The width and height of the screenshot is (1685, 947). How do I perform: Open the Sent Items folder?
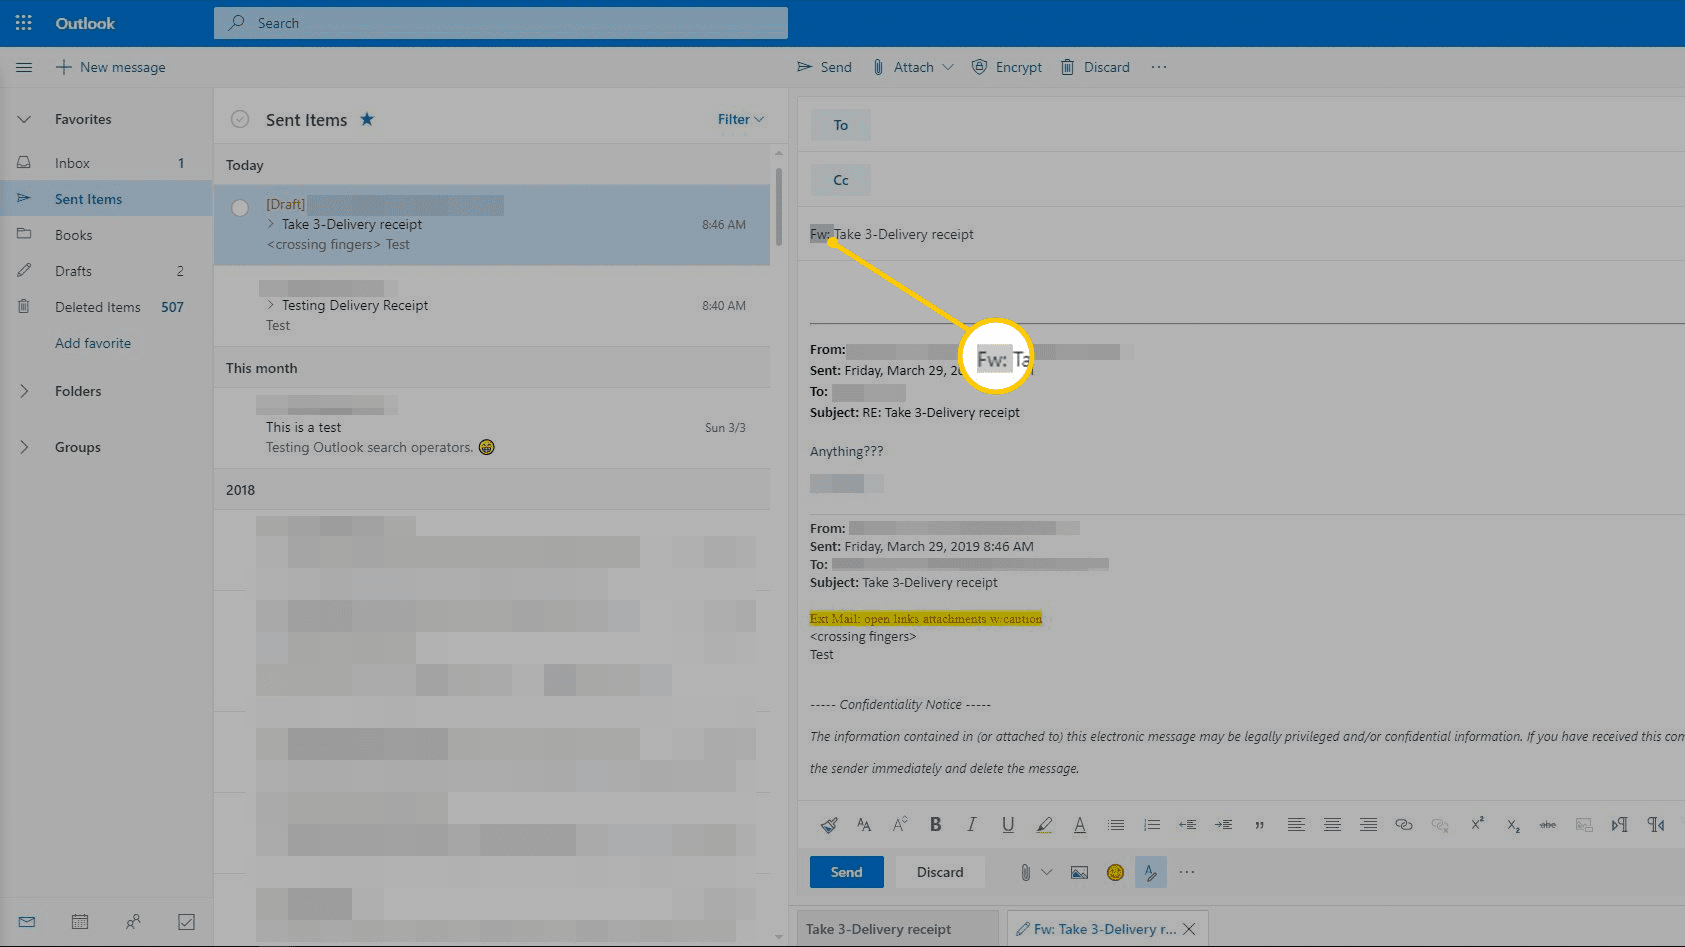click(106, 199)
